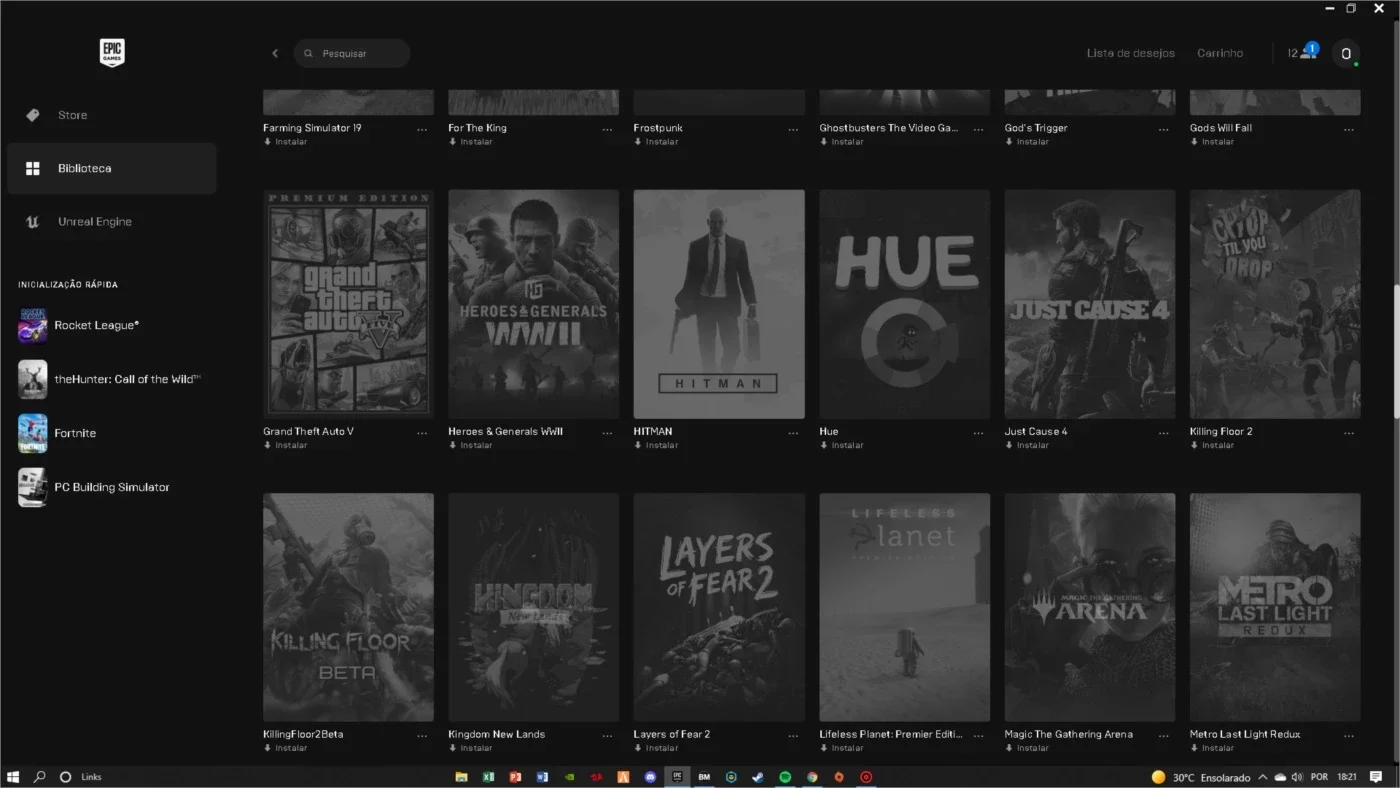Open Steam from the taskbar
This screenshot has width=1400, height=788.
(x=758, y=777)
